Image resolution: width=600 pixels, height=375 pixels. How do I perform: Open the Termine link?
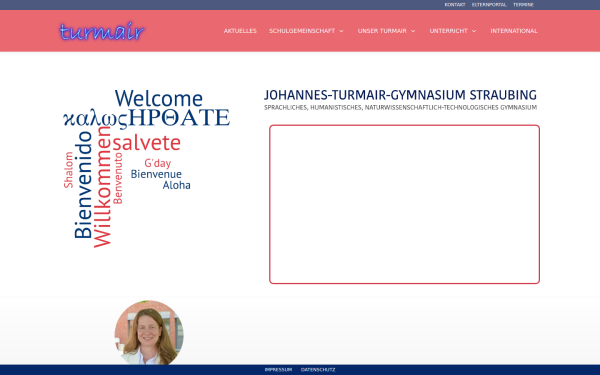(523, 5)
